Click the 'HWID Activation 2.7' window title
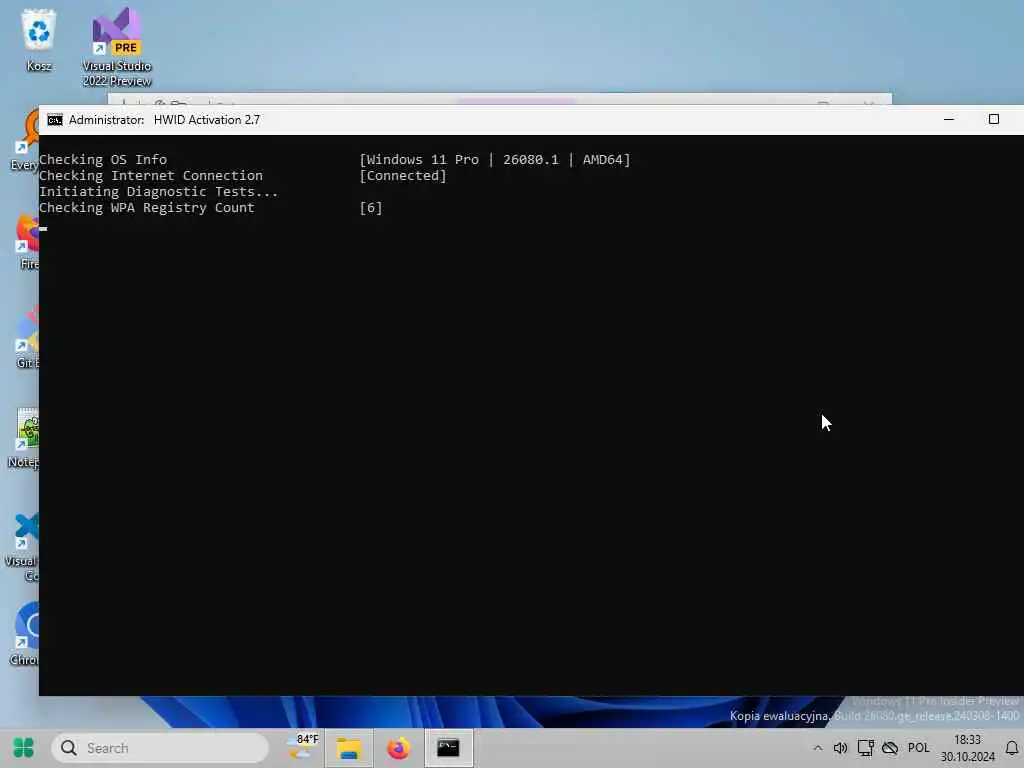This screenshot has width=1024, height=768. tap(207, 120)
